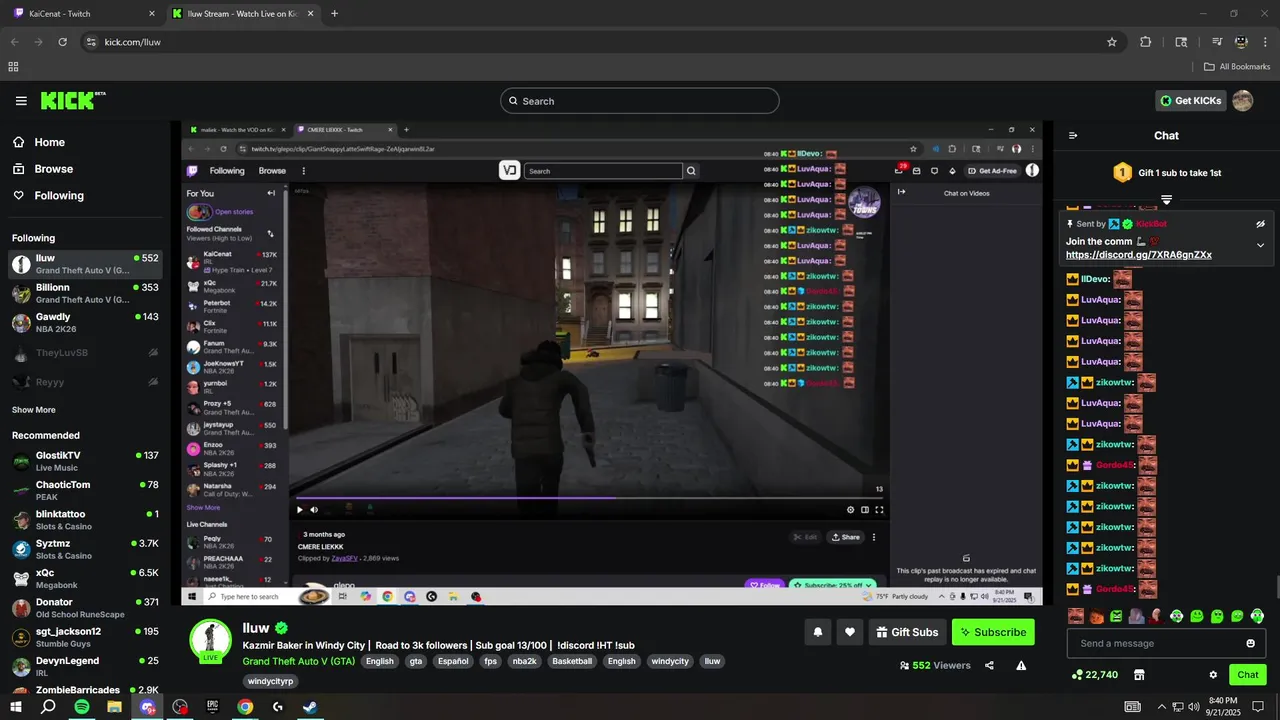Open the profile avatar menu
The height and width of the screenshot is (720, 1280).
pos(1243,101)
